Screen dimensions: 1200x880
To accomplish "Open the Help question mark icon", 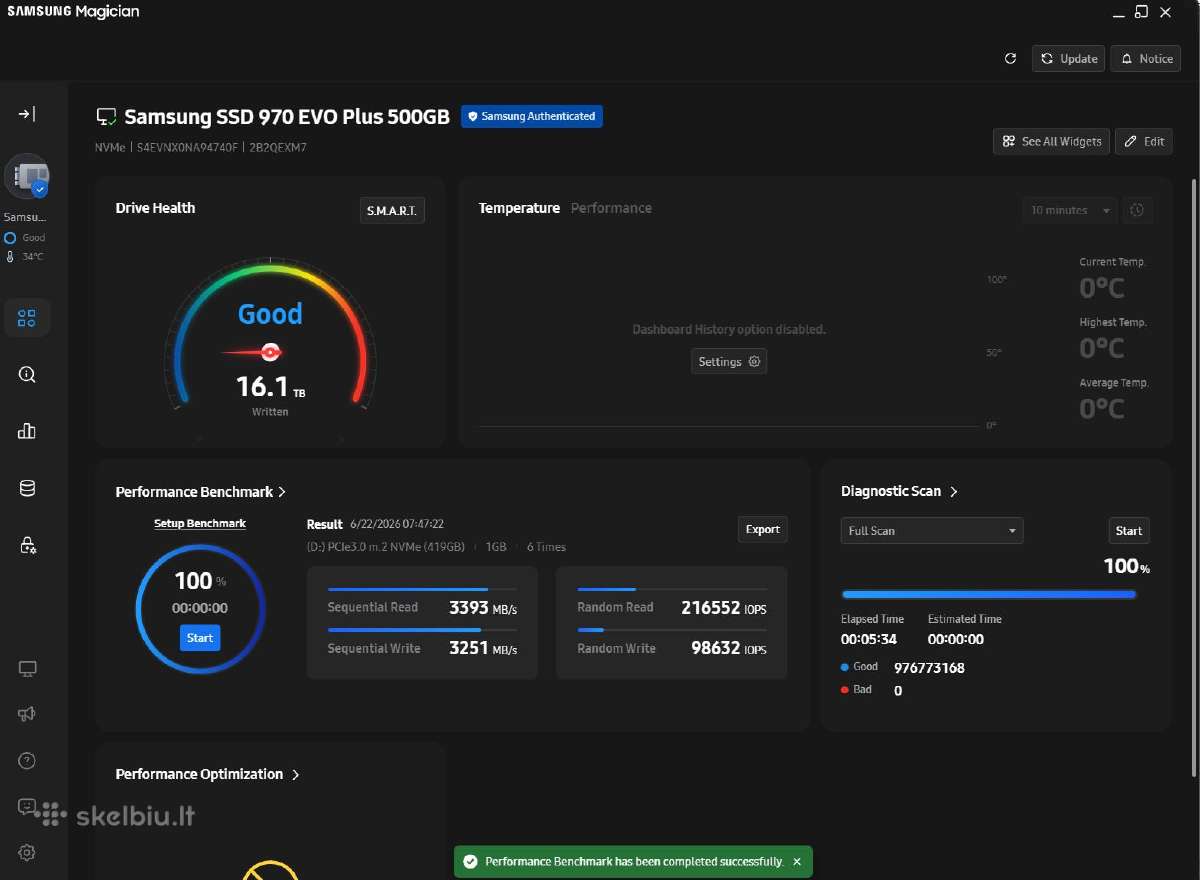I will 27,761.
